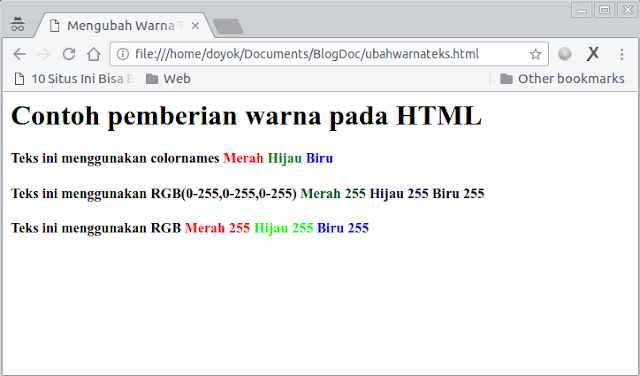This screenshot has height=376, width=640.
Task: Click the text Teks ini menggunakan colornames
Action: point(115,158)
